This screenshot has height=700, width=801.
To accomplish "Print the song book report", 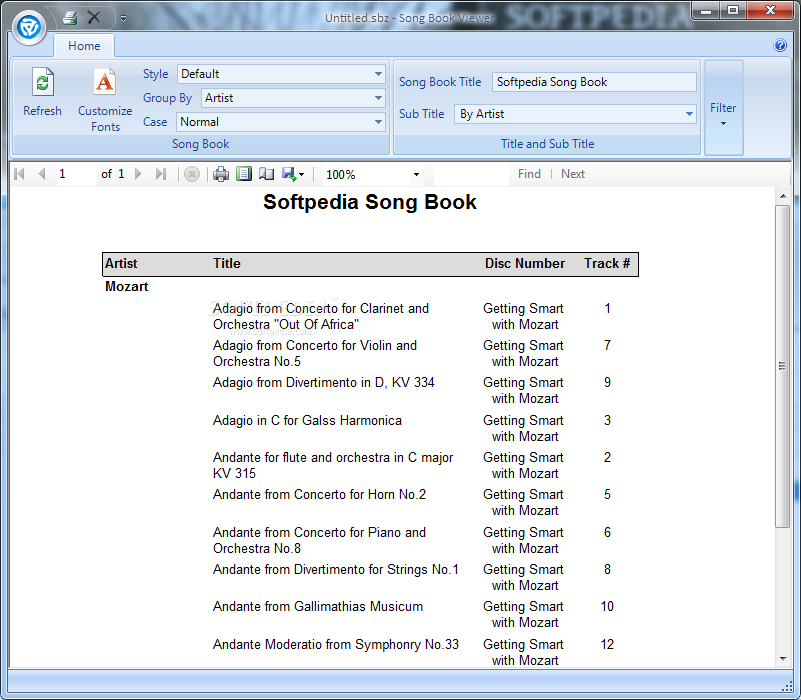I will [221, 174].
